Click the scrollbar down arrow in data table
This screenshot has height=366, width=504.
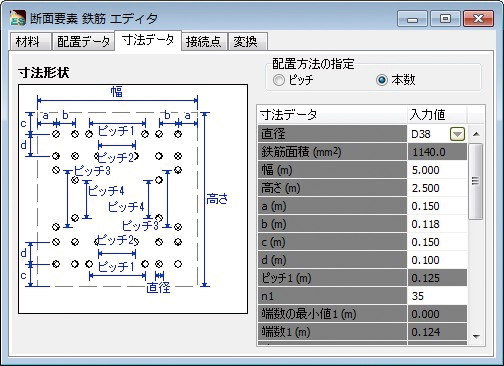[x=476, y=337]
